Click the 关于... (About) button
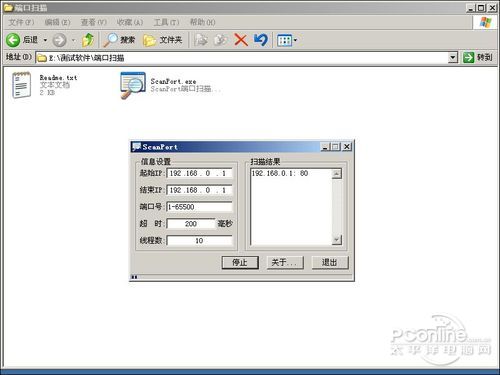 tap(285, 262)
